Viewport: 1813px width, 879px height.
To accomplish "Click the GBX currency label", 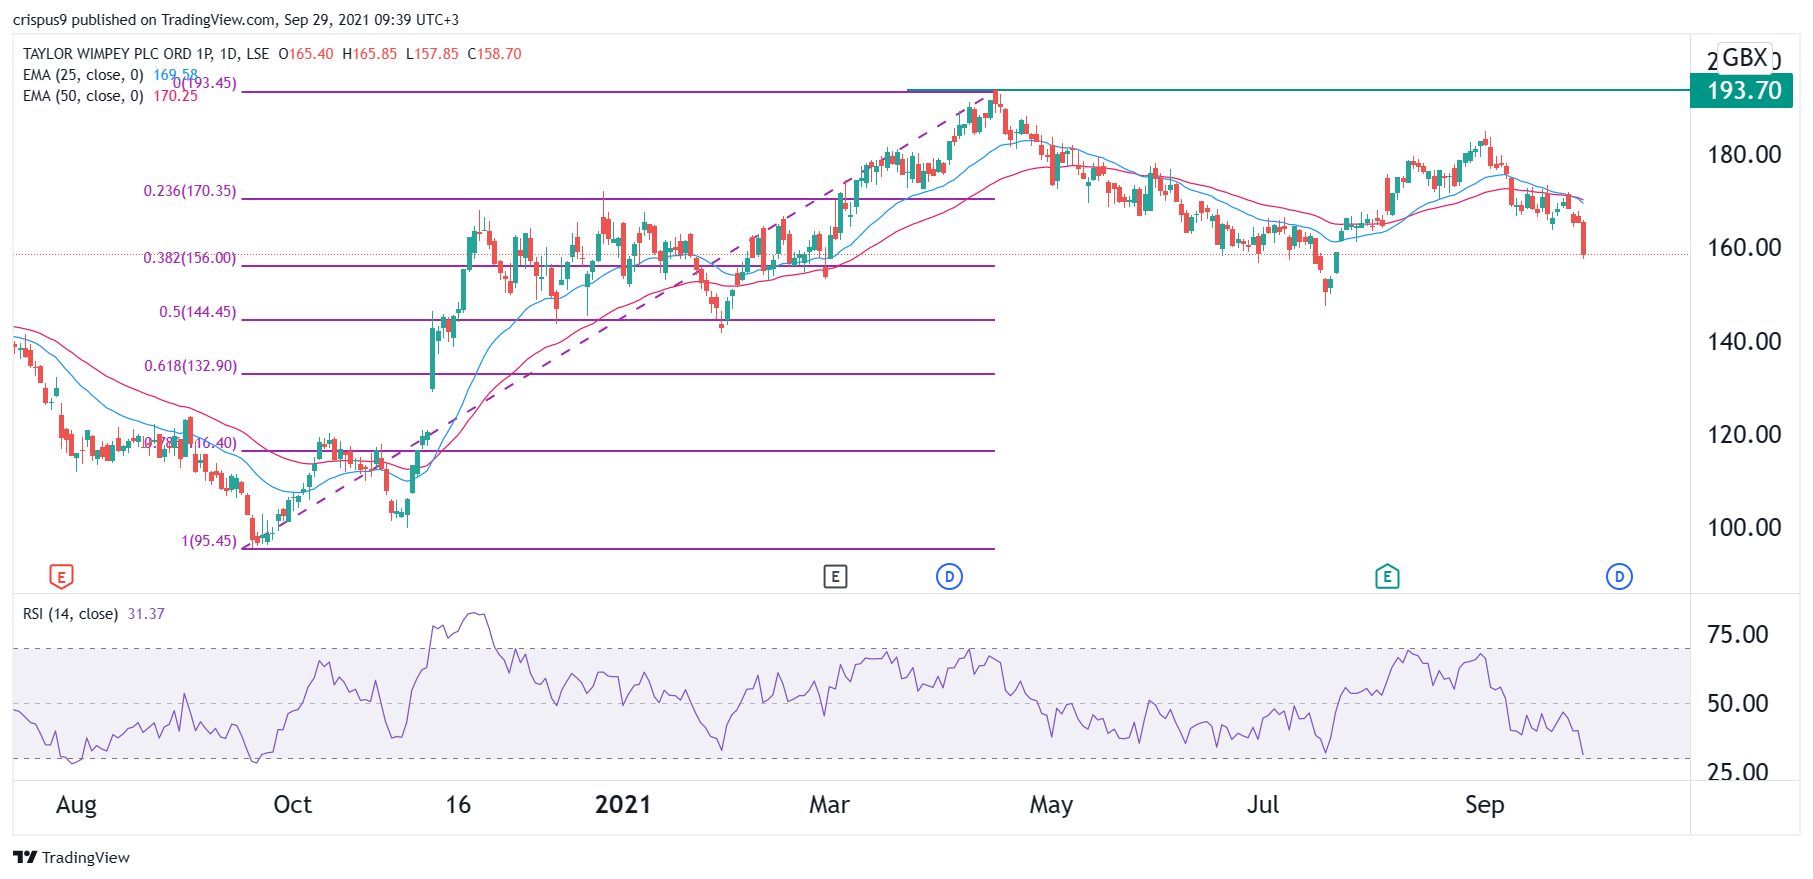I will pos(1745,57).
